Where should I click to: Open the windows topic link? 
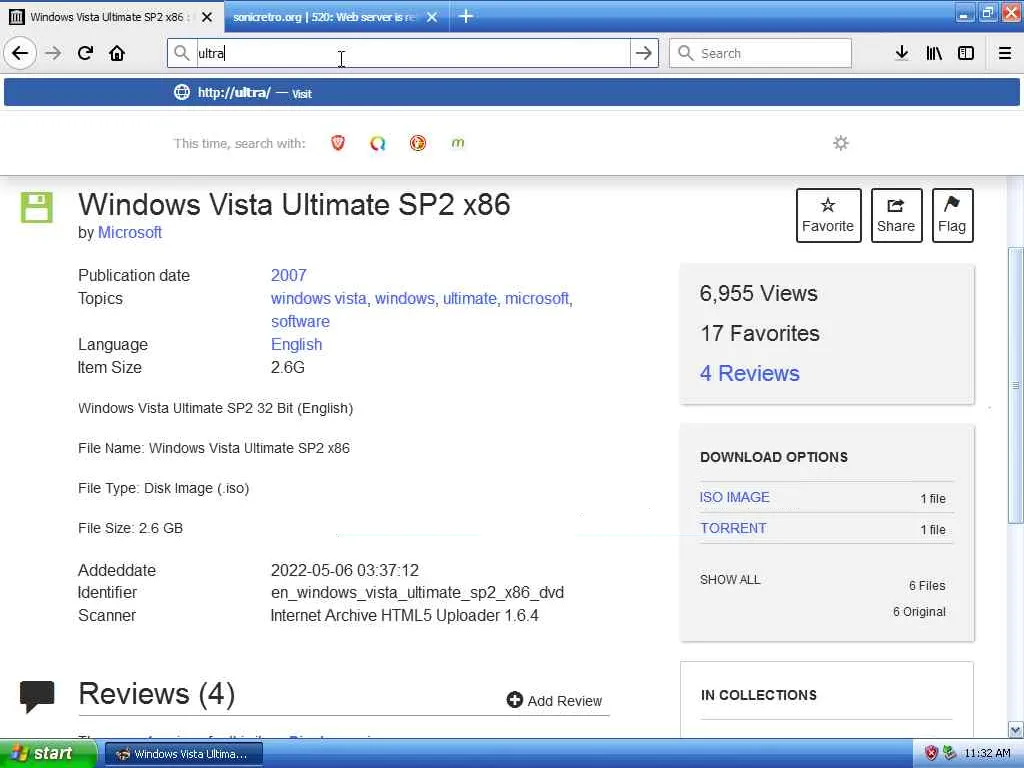coord(404,298)
